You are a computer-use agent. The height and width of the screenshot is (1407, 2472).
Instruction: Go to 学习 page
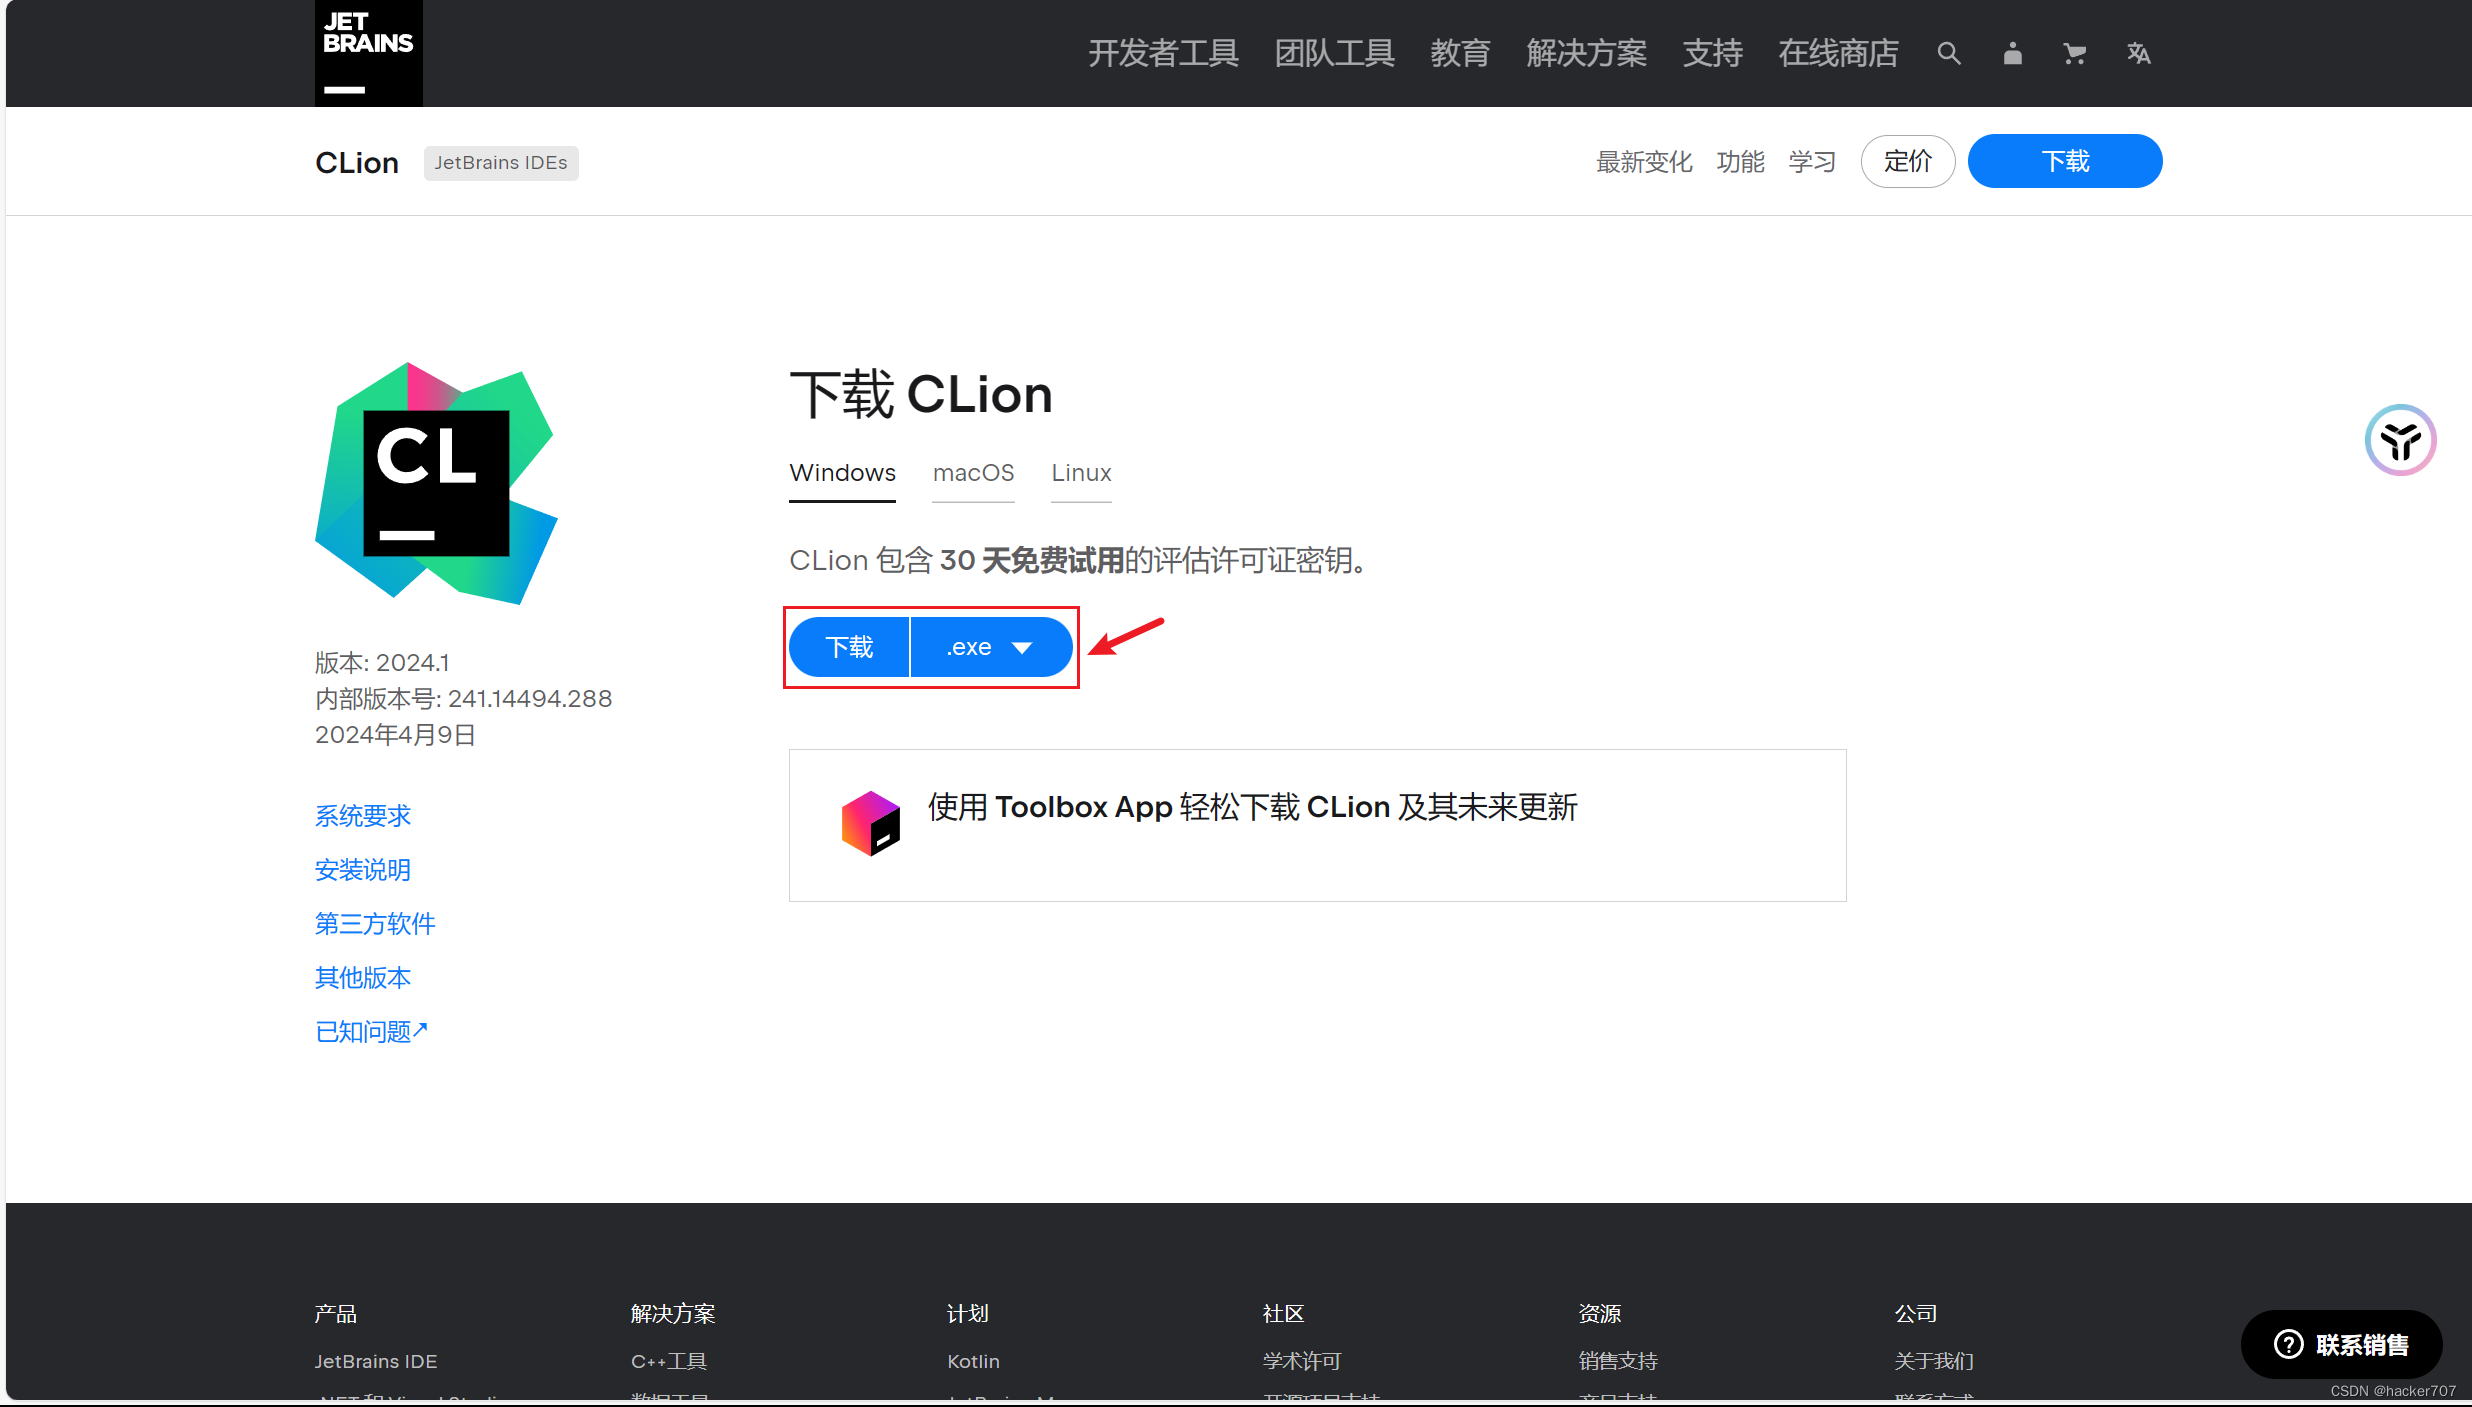pos(1813,162)
